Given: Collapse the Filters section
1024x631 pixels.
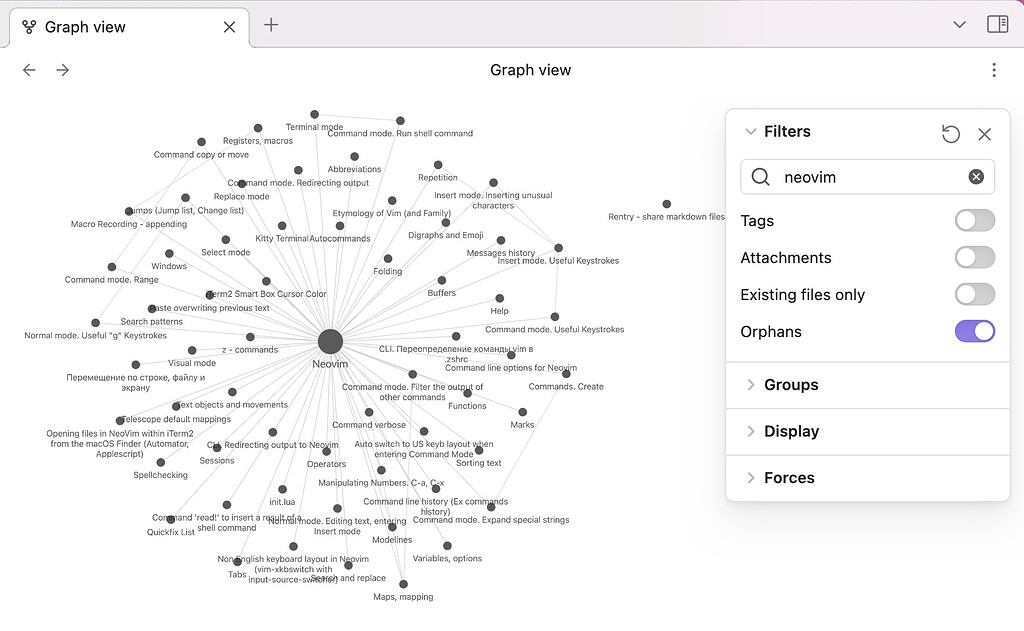Looking at the screenshot, I should coord(751,131).
